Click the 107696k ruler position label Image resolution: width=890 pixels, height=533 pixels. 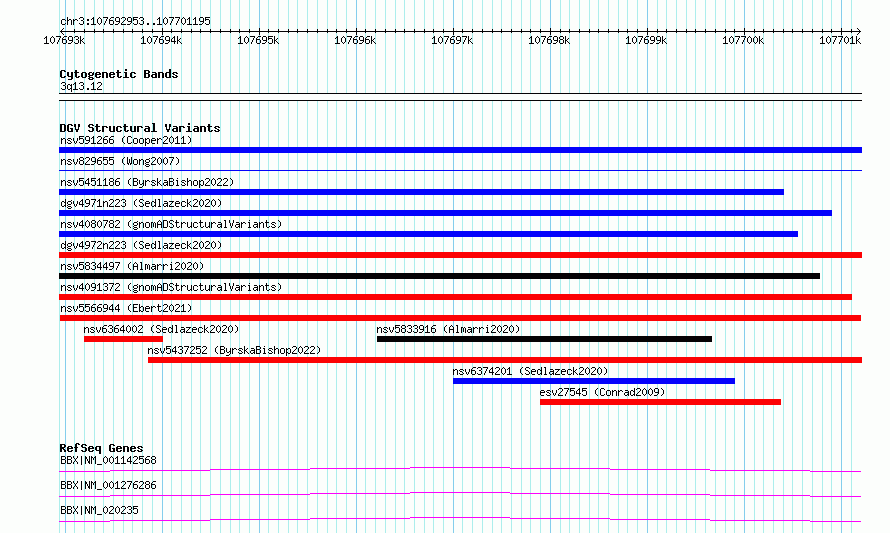(355, 40)
